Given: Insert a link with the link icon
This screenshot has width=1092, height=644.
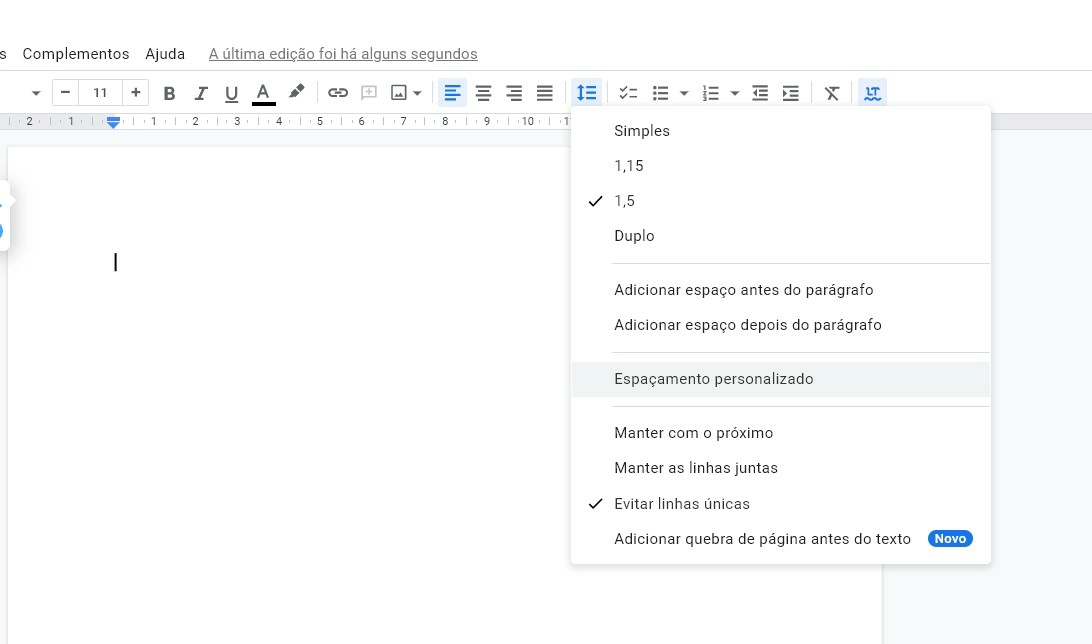Looking at the screenshot, I should tap(338, 93).
